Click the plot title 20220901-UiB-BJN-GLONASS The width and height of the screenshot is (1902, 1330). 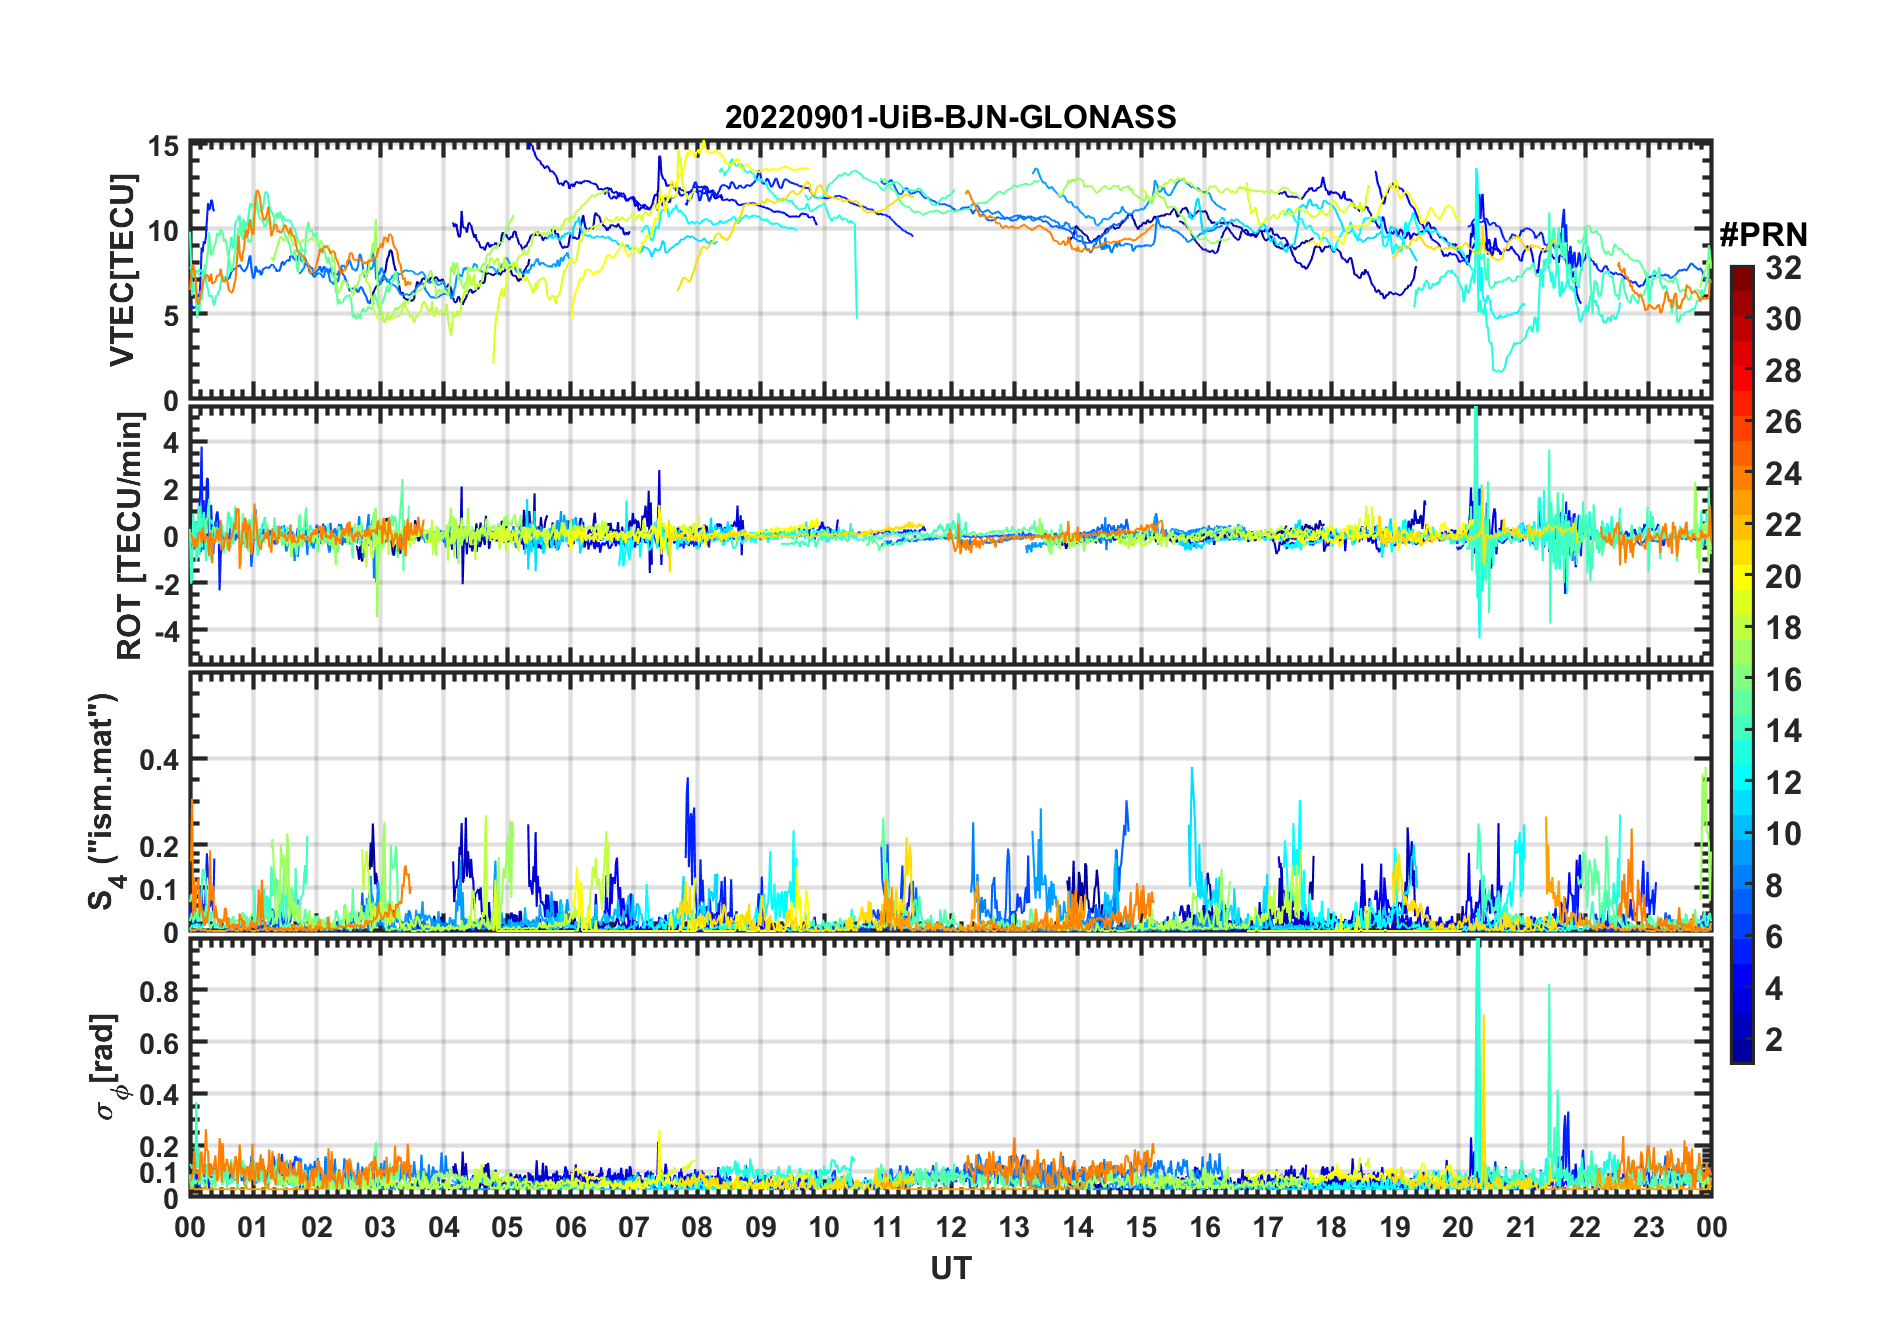pyautogui.click(x=950, y=118)
